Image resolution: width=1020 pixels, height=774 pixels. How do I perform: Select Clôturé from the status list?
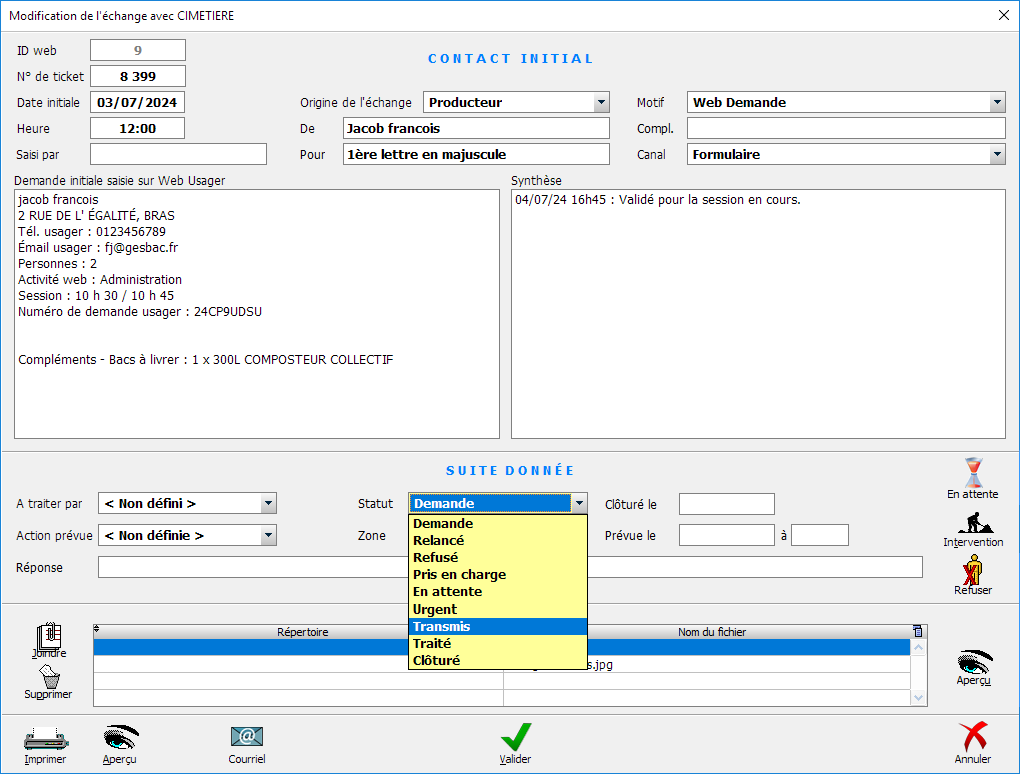pos(497,661)
